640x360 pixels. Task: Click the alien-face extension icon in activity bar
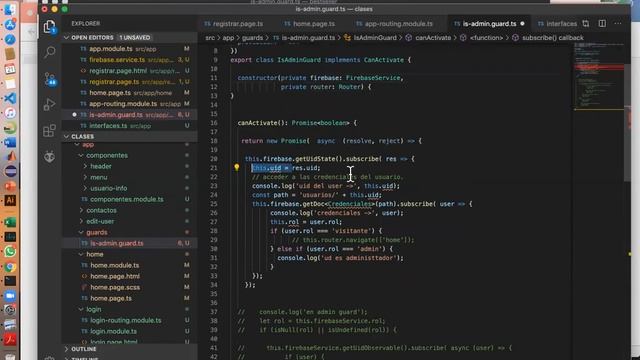point(49,157)
